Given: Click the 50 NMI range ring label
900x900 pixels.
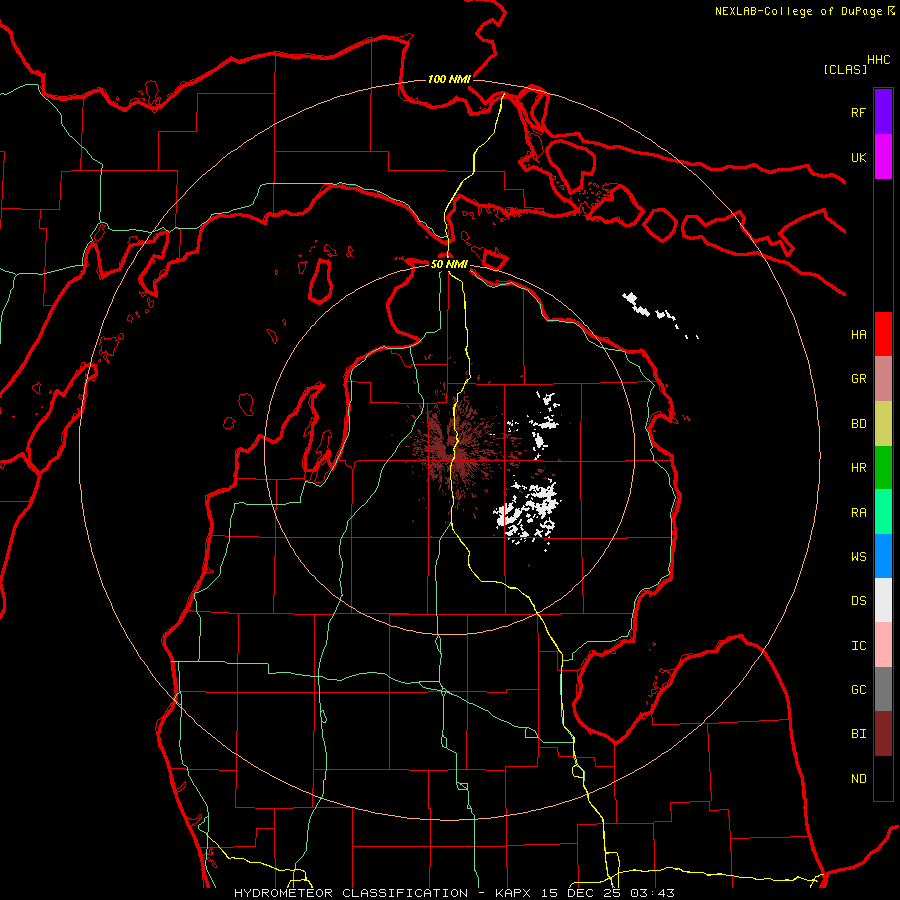Looking at the screenshot, I should click(449, 264).
